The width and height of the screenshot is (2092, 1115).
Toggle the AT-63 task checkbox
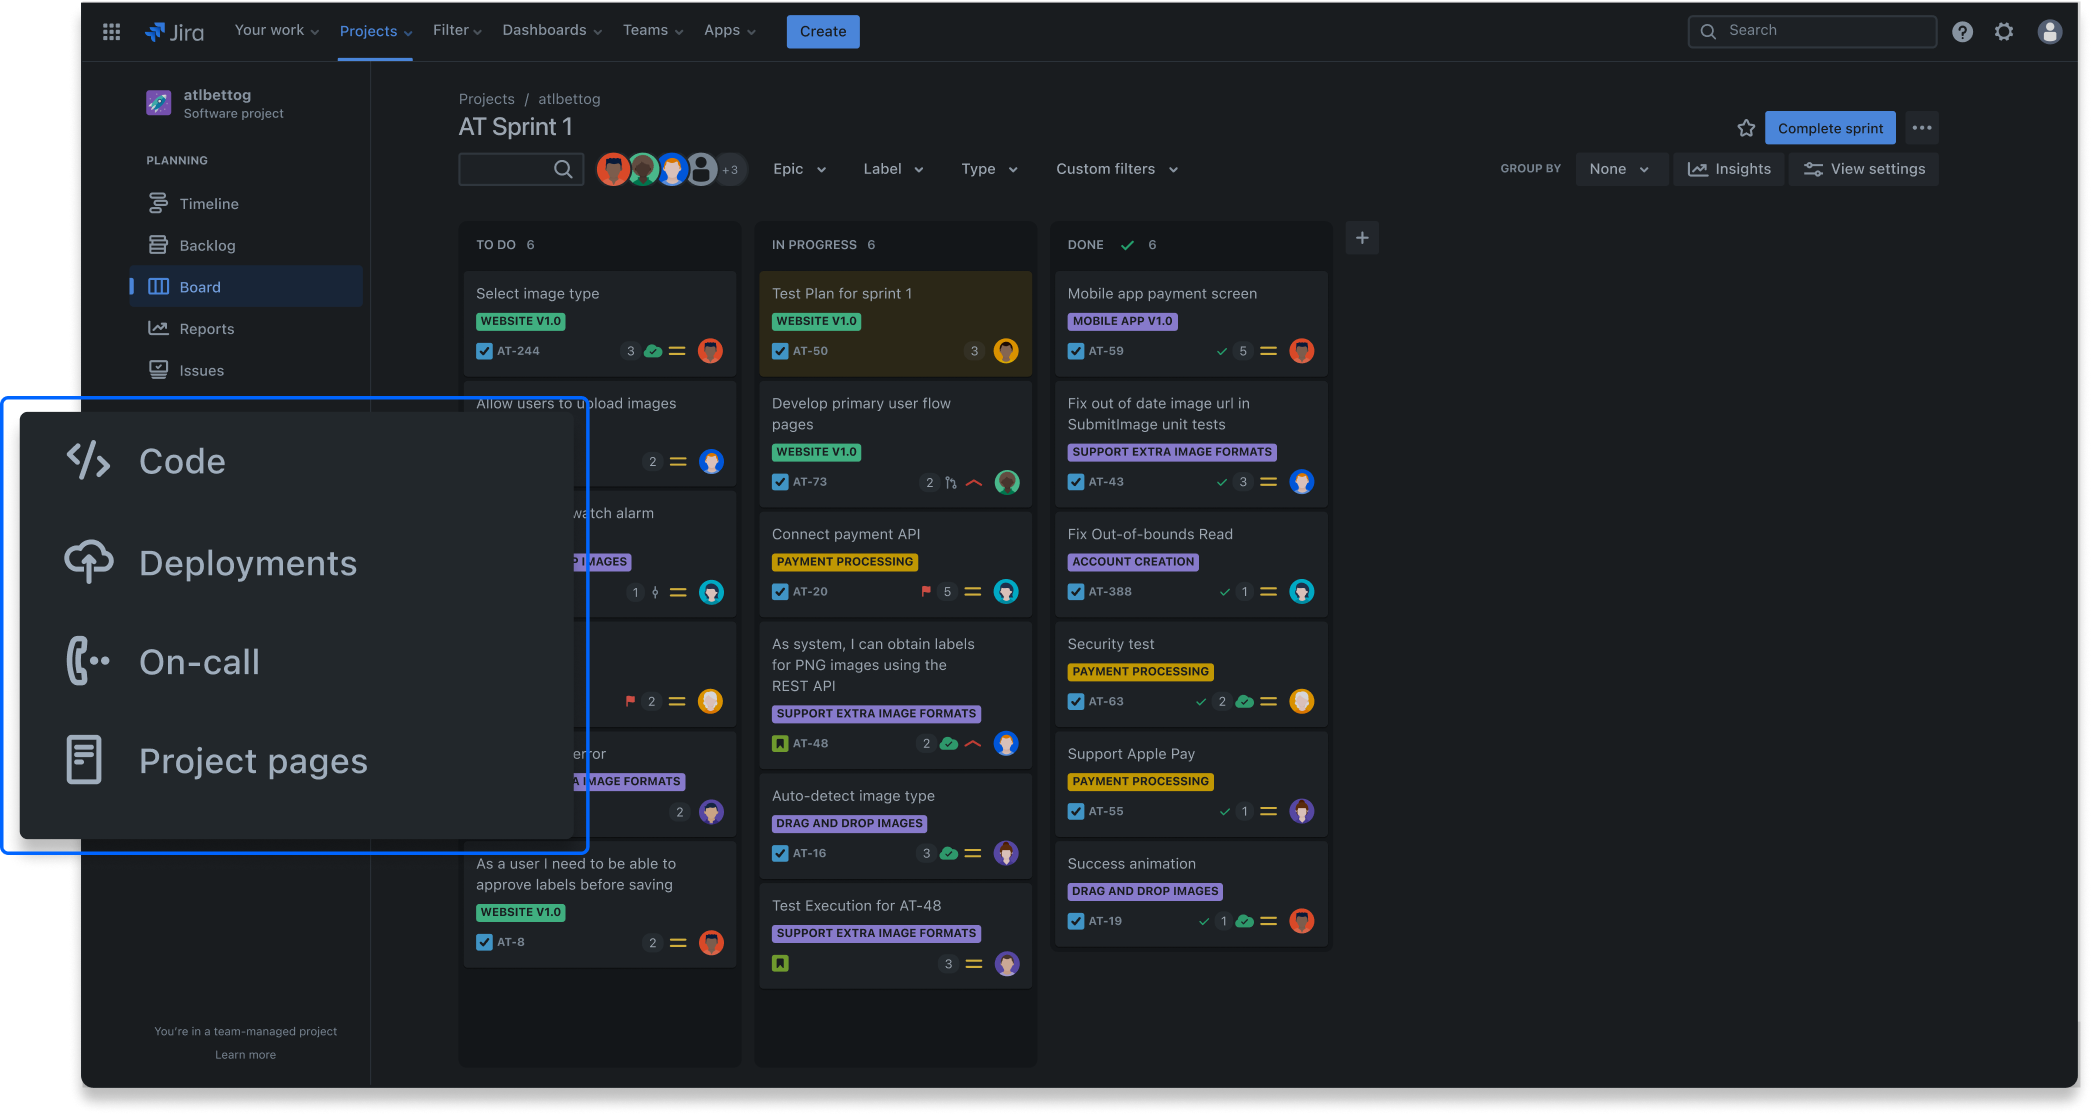pyautogui.click(x=1076, y=701)
